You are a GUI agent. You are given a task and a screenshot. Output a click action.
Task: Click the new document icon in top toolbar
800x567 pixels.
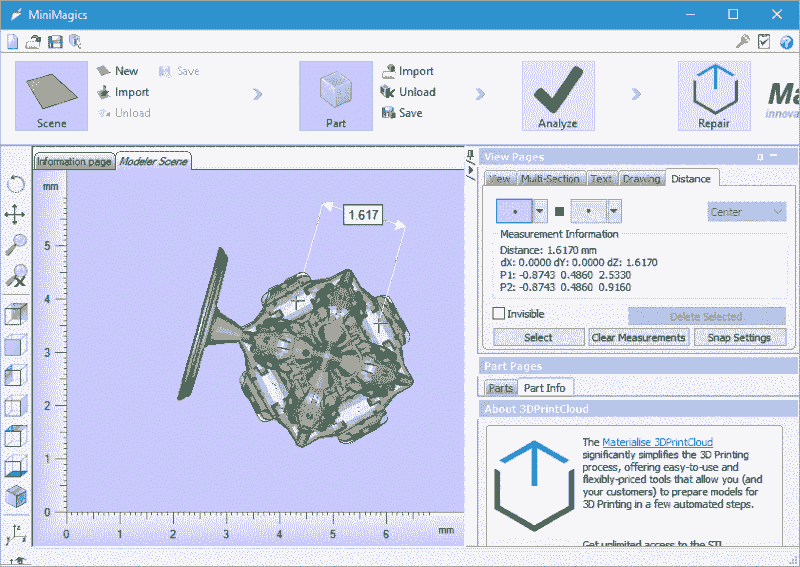tap(12, 41)
